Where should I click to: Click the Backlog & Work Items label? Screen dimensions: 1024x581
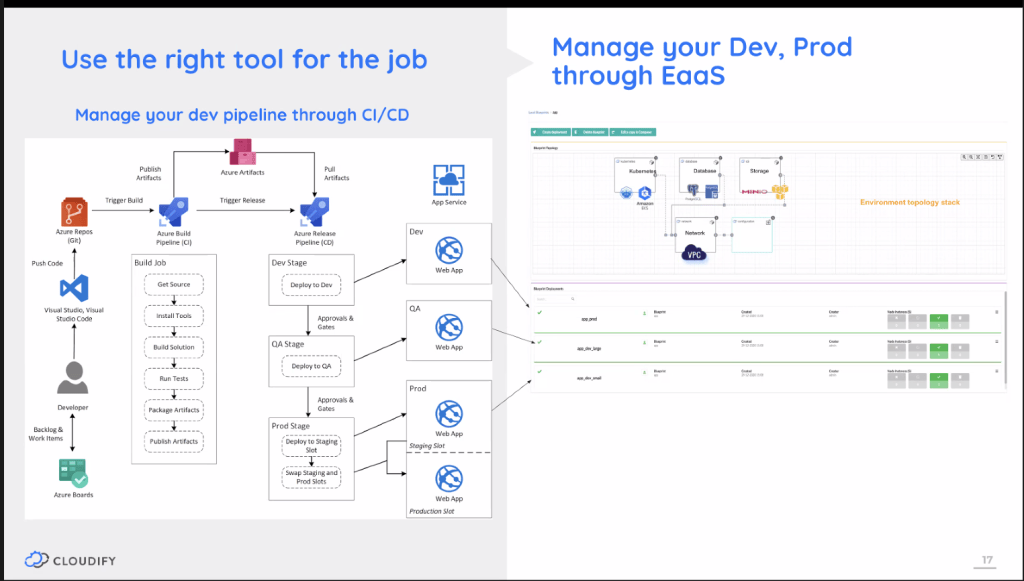coord(46,434)
